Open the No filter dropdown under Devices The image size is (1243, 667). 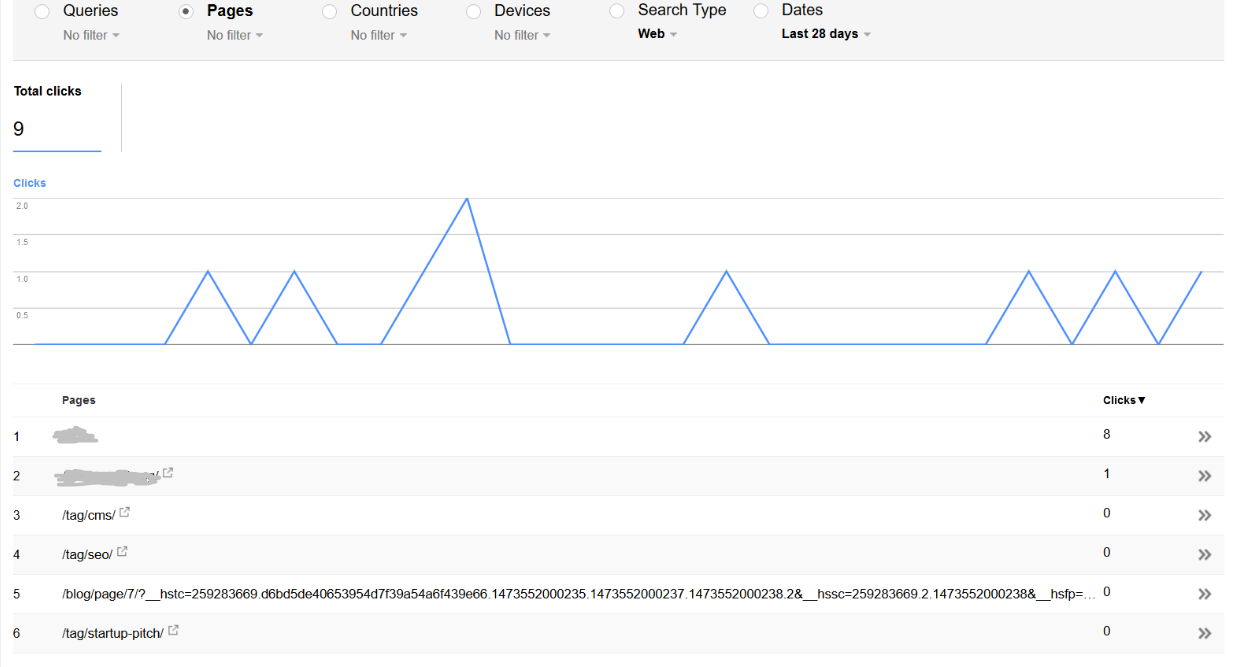(x=523, y=35)
